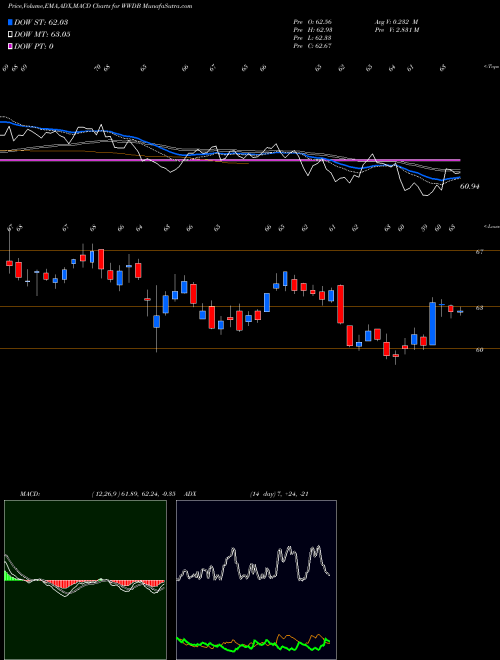Click the white DOW MT legend swatch
Image resolution: width=500 pixels, height=660 pixels.
tap(10, 34)
